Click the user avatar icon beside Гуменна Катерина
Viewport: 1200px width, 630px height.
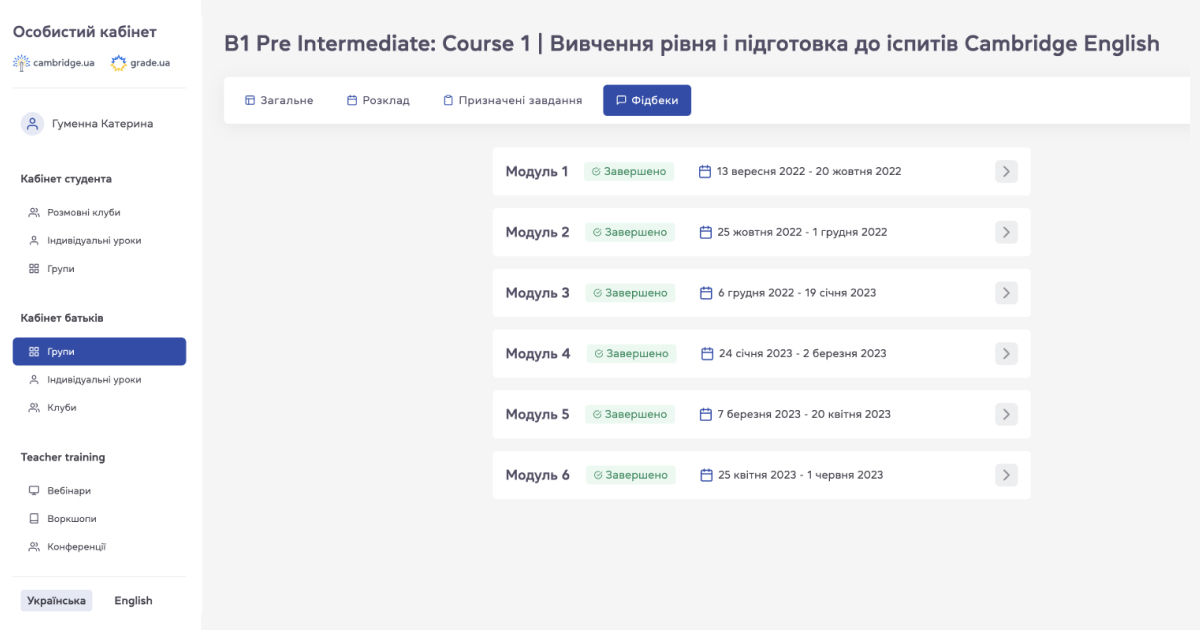[33, 124]
